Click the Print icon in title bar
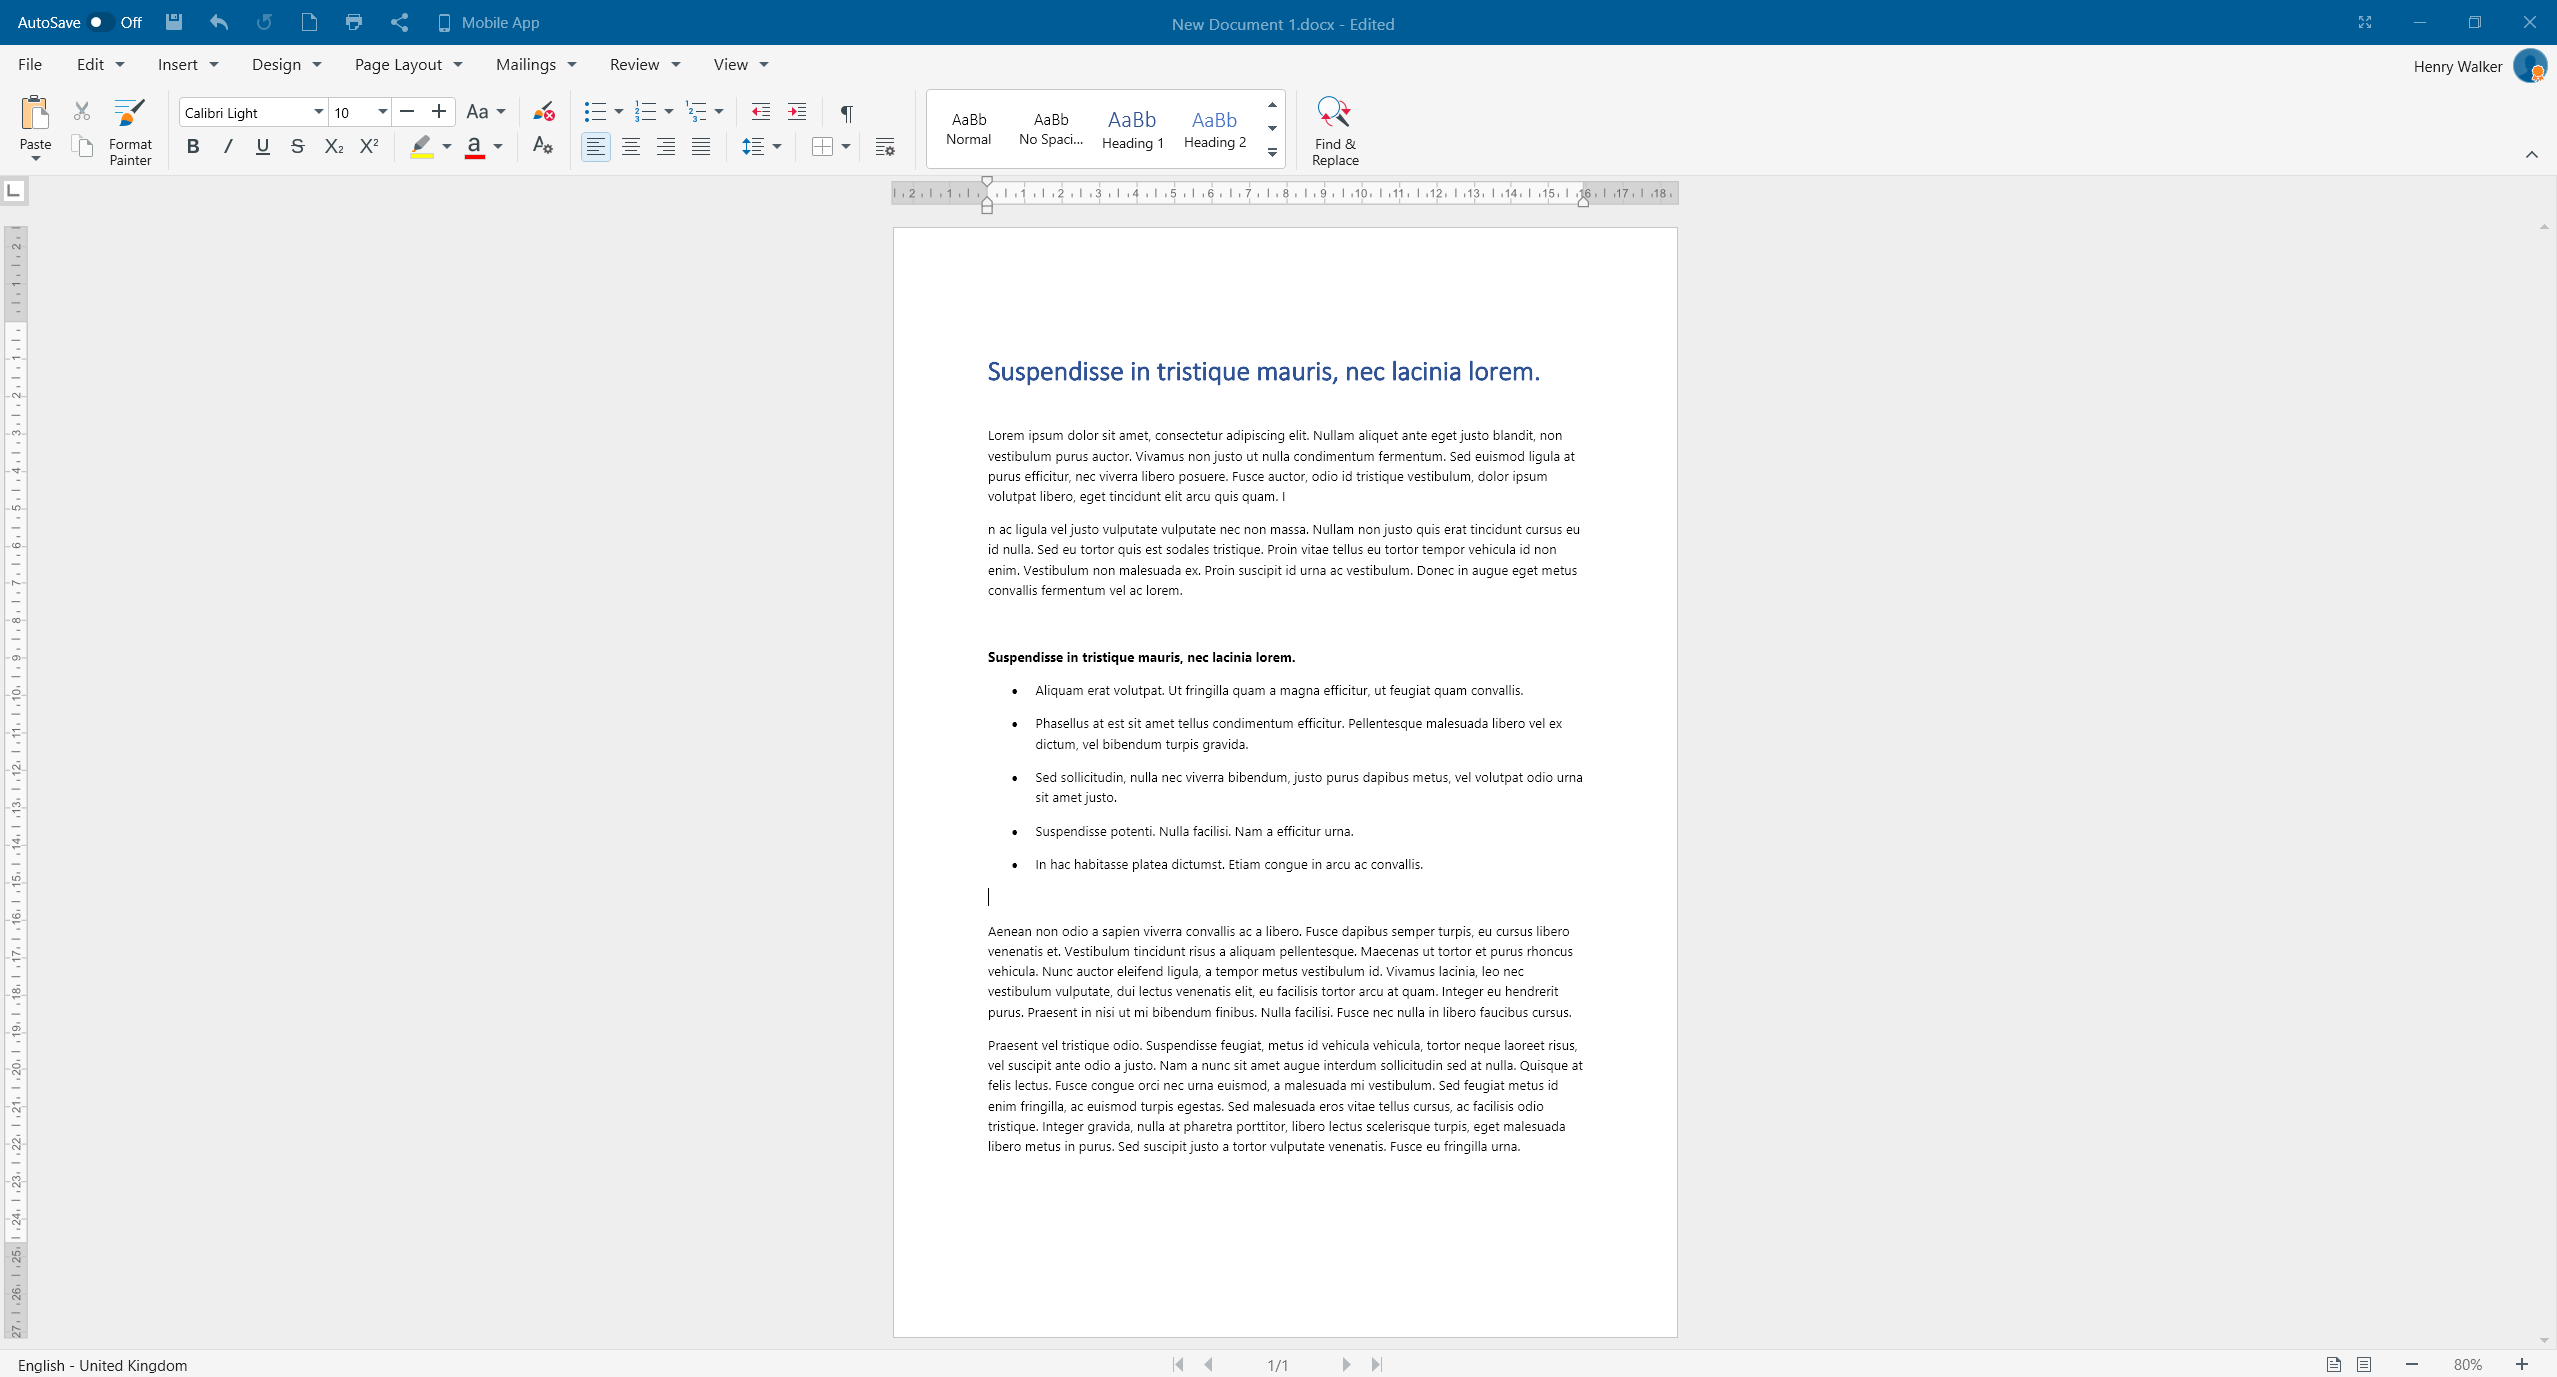2557x1377 pixels. (x=353, y=22)
